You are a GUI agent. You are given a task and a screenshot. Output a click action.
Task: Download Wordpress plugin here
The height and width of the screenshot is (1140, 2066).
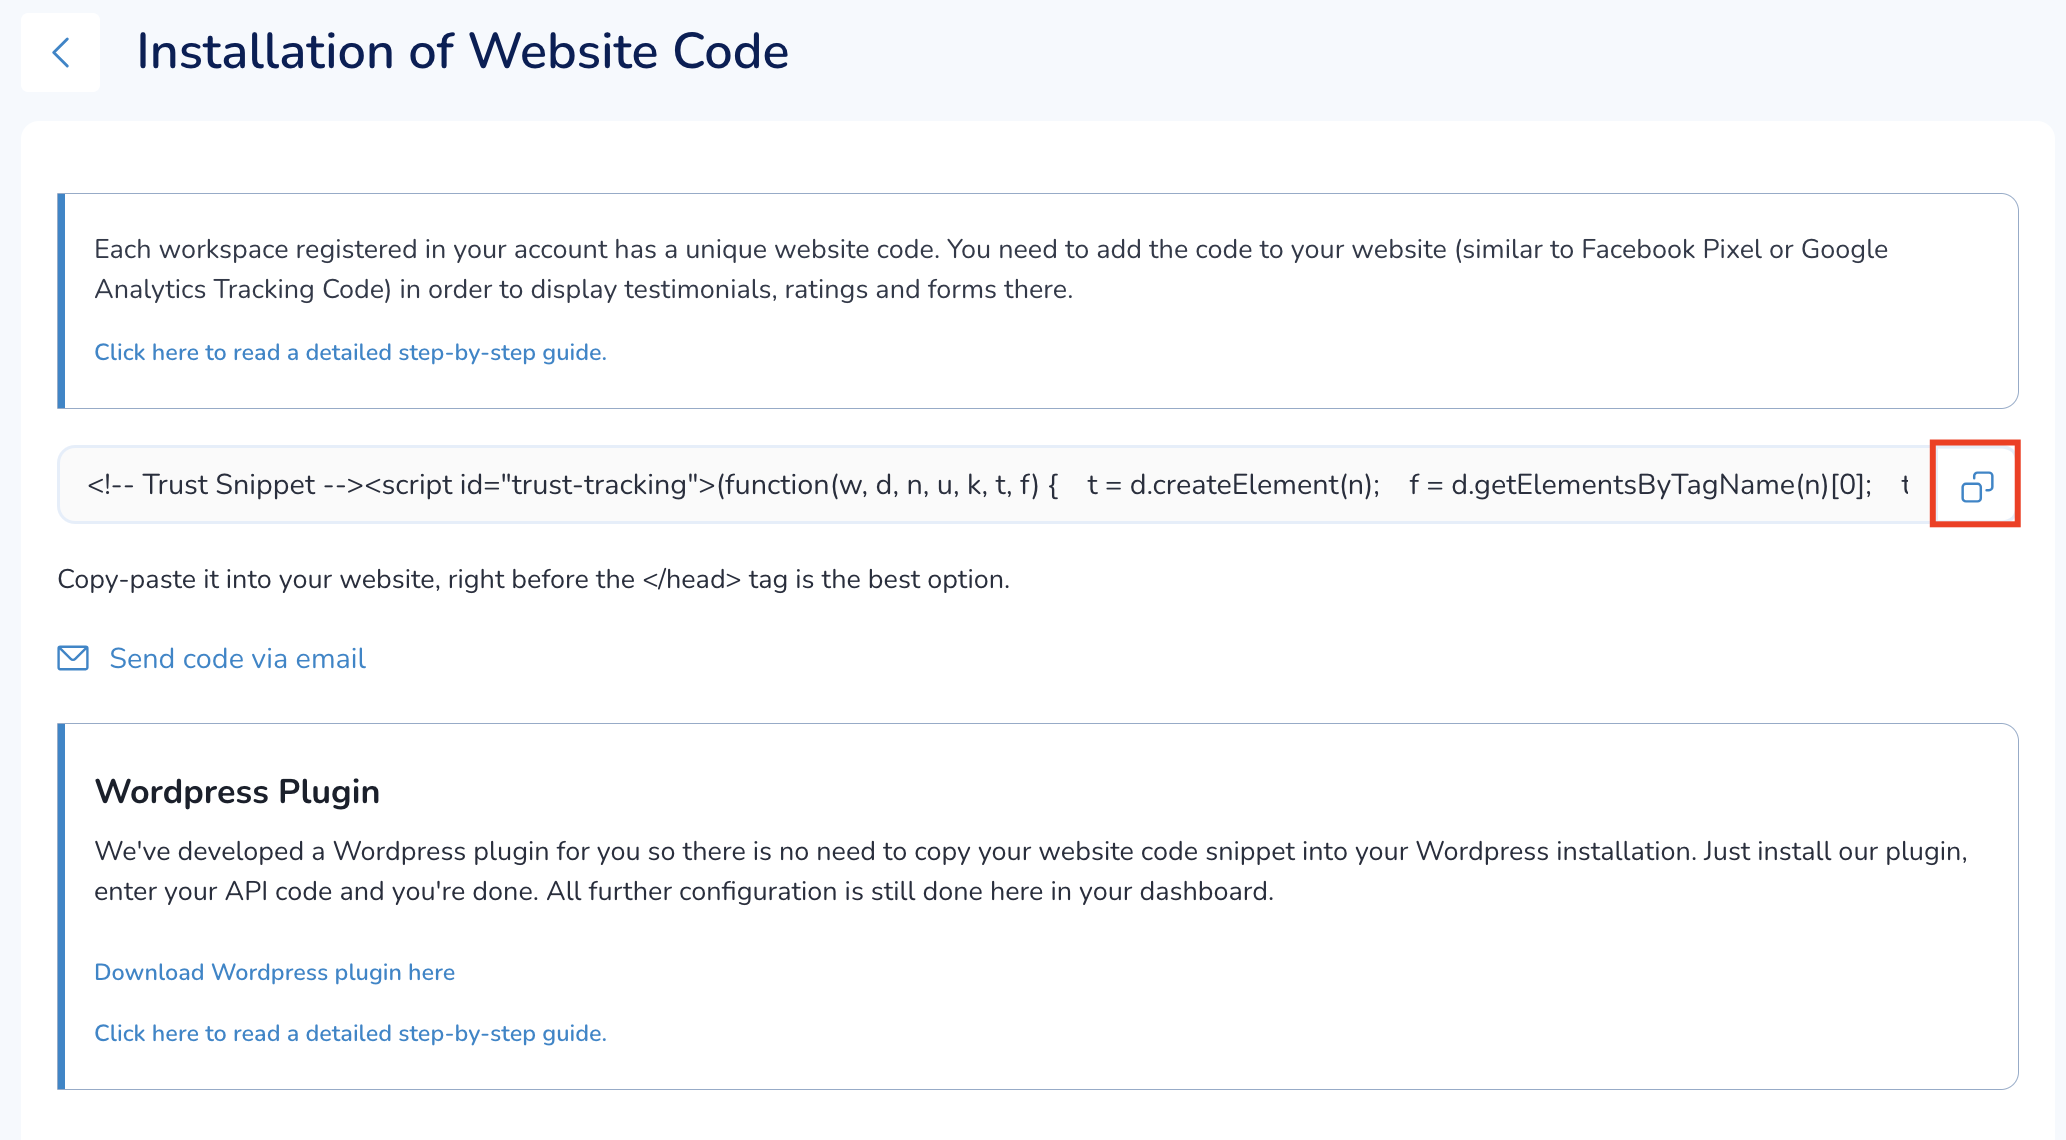coord(274,972)
